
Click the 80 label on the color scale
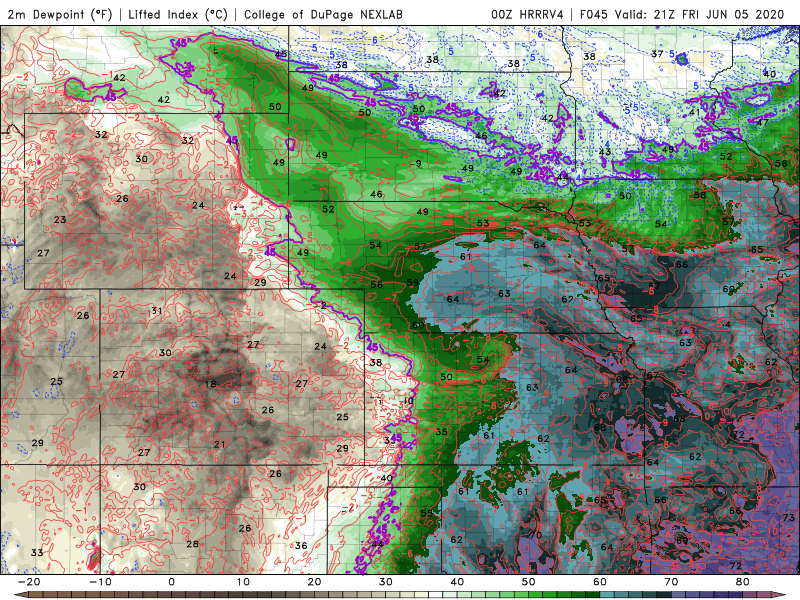pyautogui.click(x=743, y=582)
